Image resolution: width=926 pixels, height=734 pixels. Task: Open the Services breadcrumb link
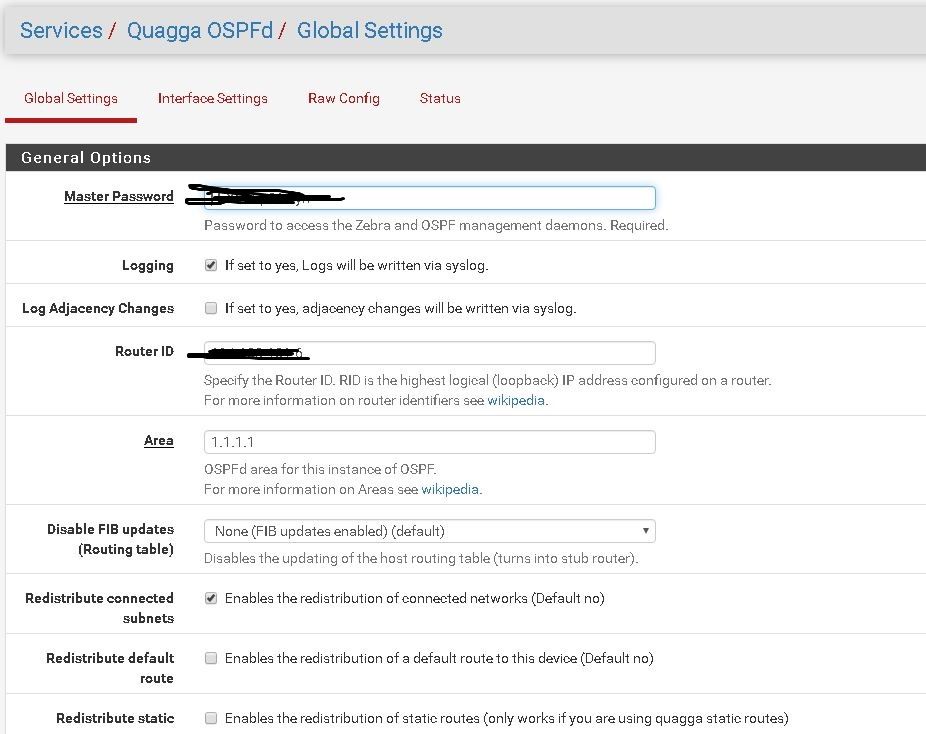click(61, 30)
